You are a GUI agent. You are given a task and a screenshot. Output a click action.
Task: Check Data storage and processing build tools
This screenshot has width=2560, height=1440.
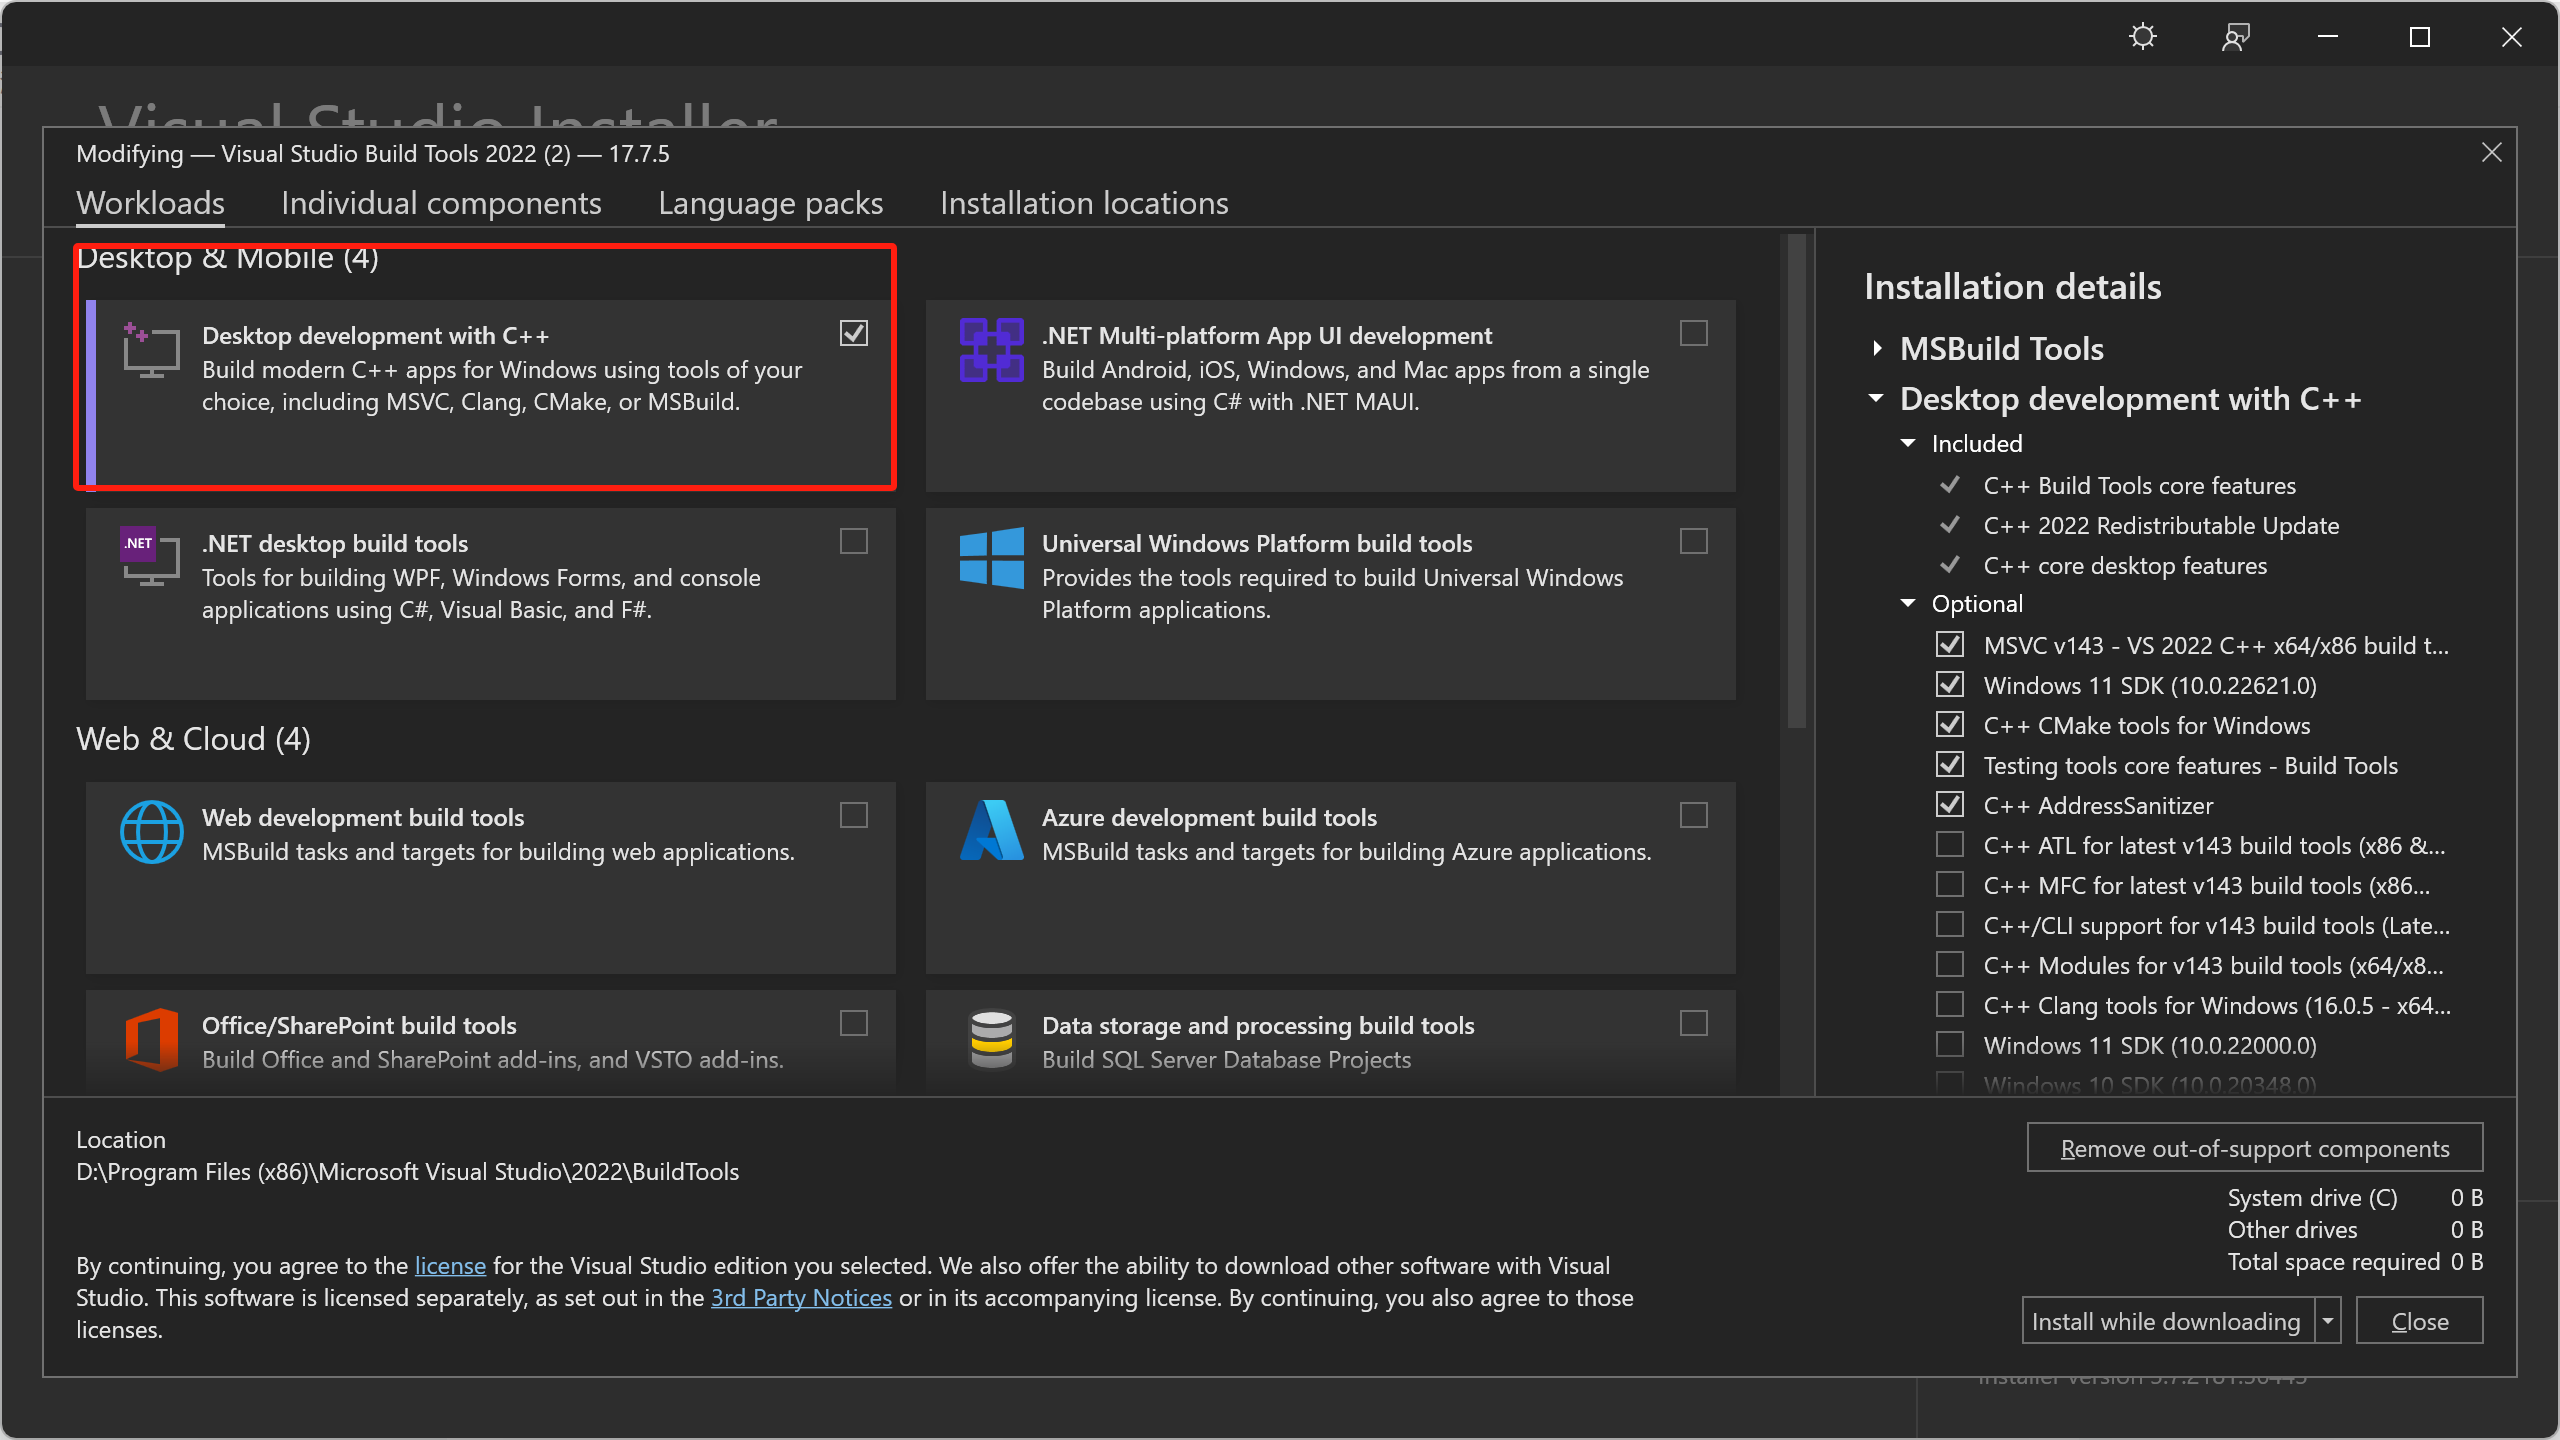point(1694,1023)
